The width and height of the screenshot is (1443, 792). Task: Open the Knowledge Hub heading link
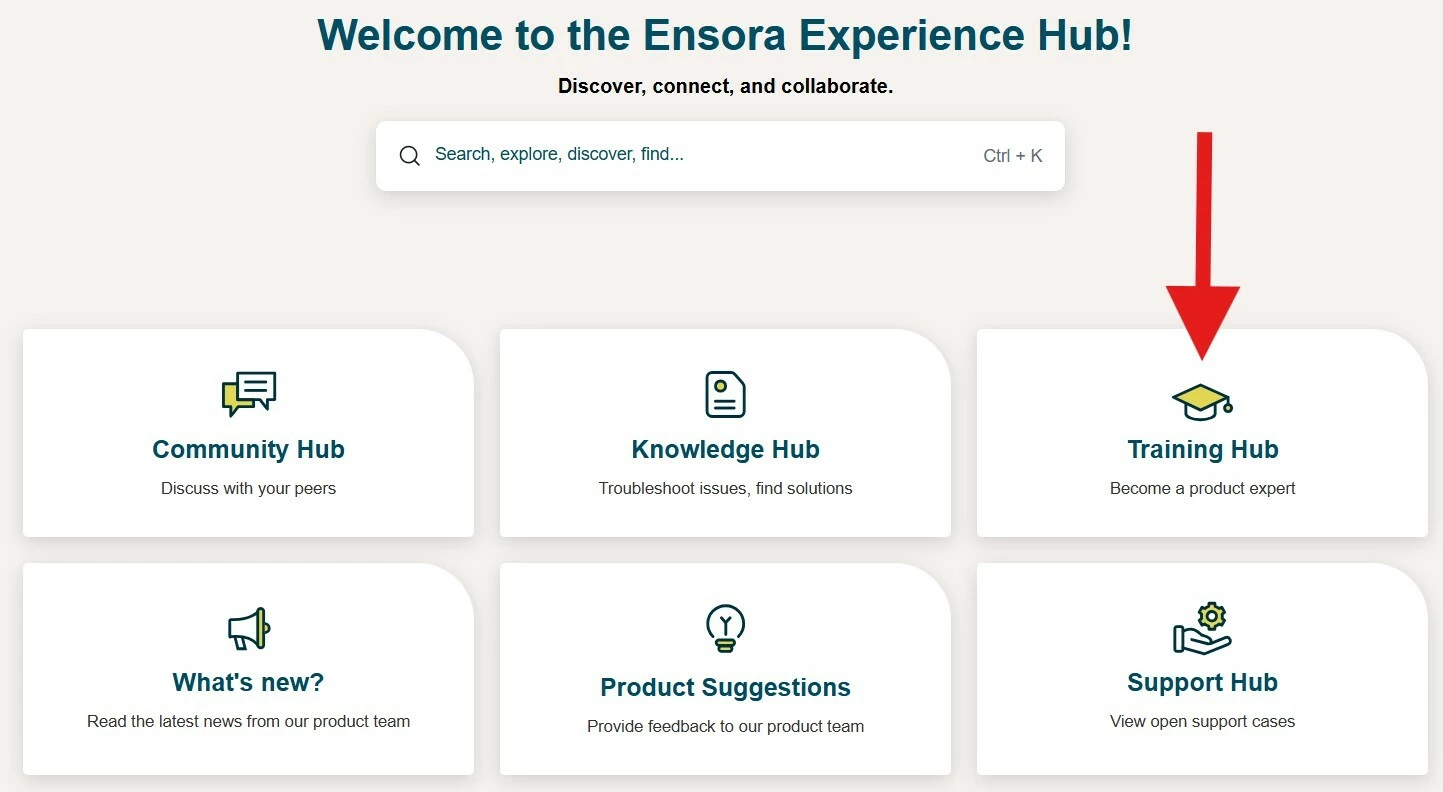(725, 450)
